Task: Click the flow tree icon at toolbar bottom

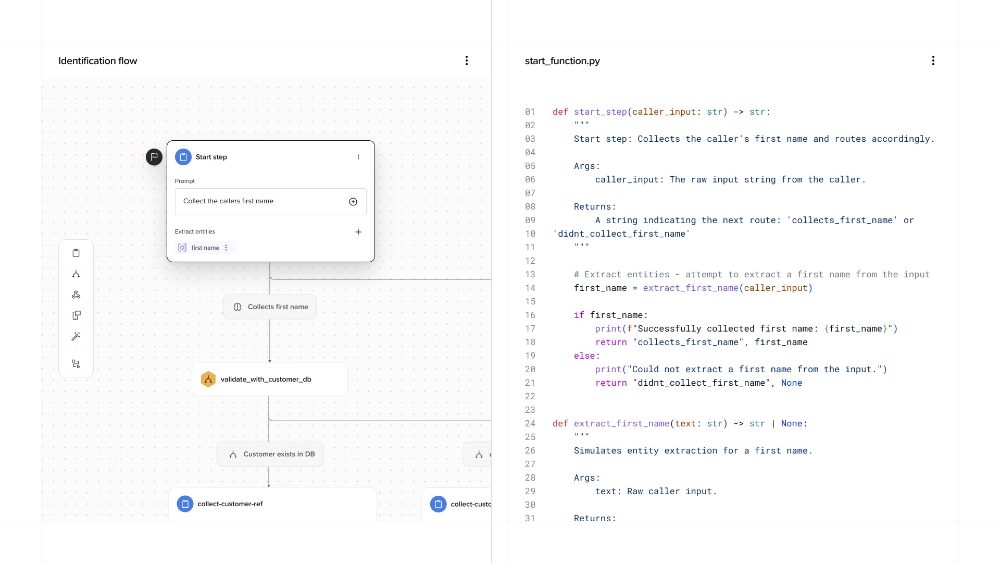Action: click(76, 364)
